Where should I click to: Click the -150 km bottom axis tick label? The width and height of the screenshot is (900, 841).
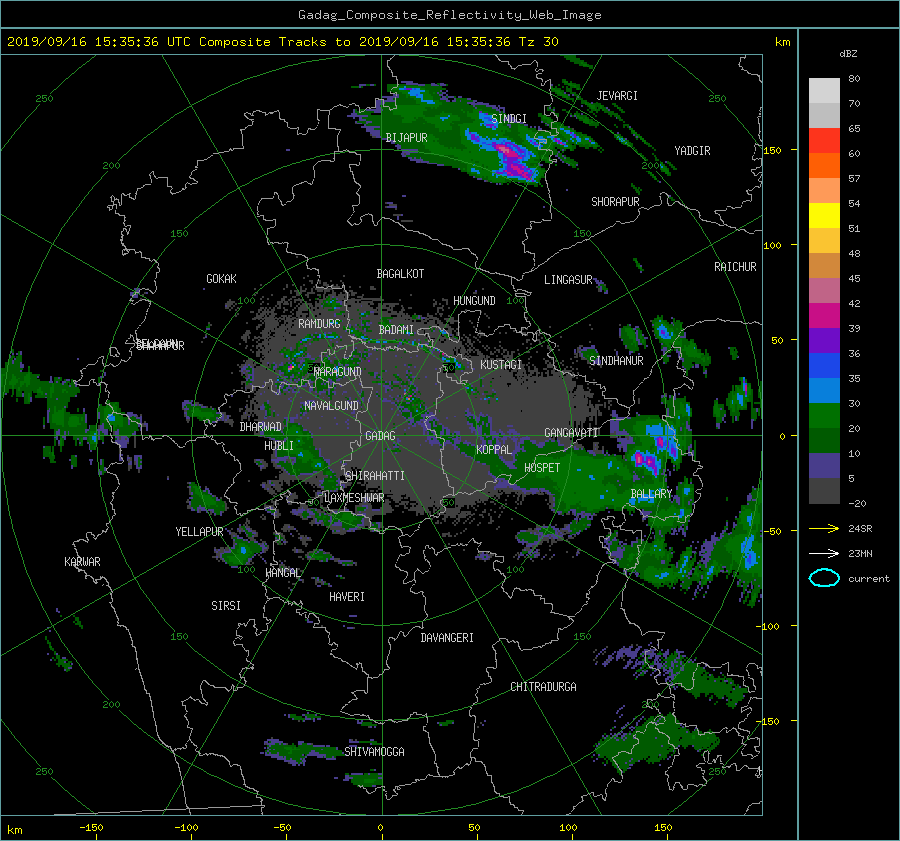pyautogui.click(x=91, y=828)
